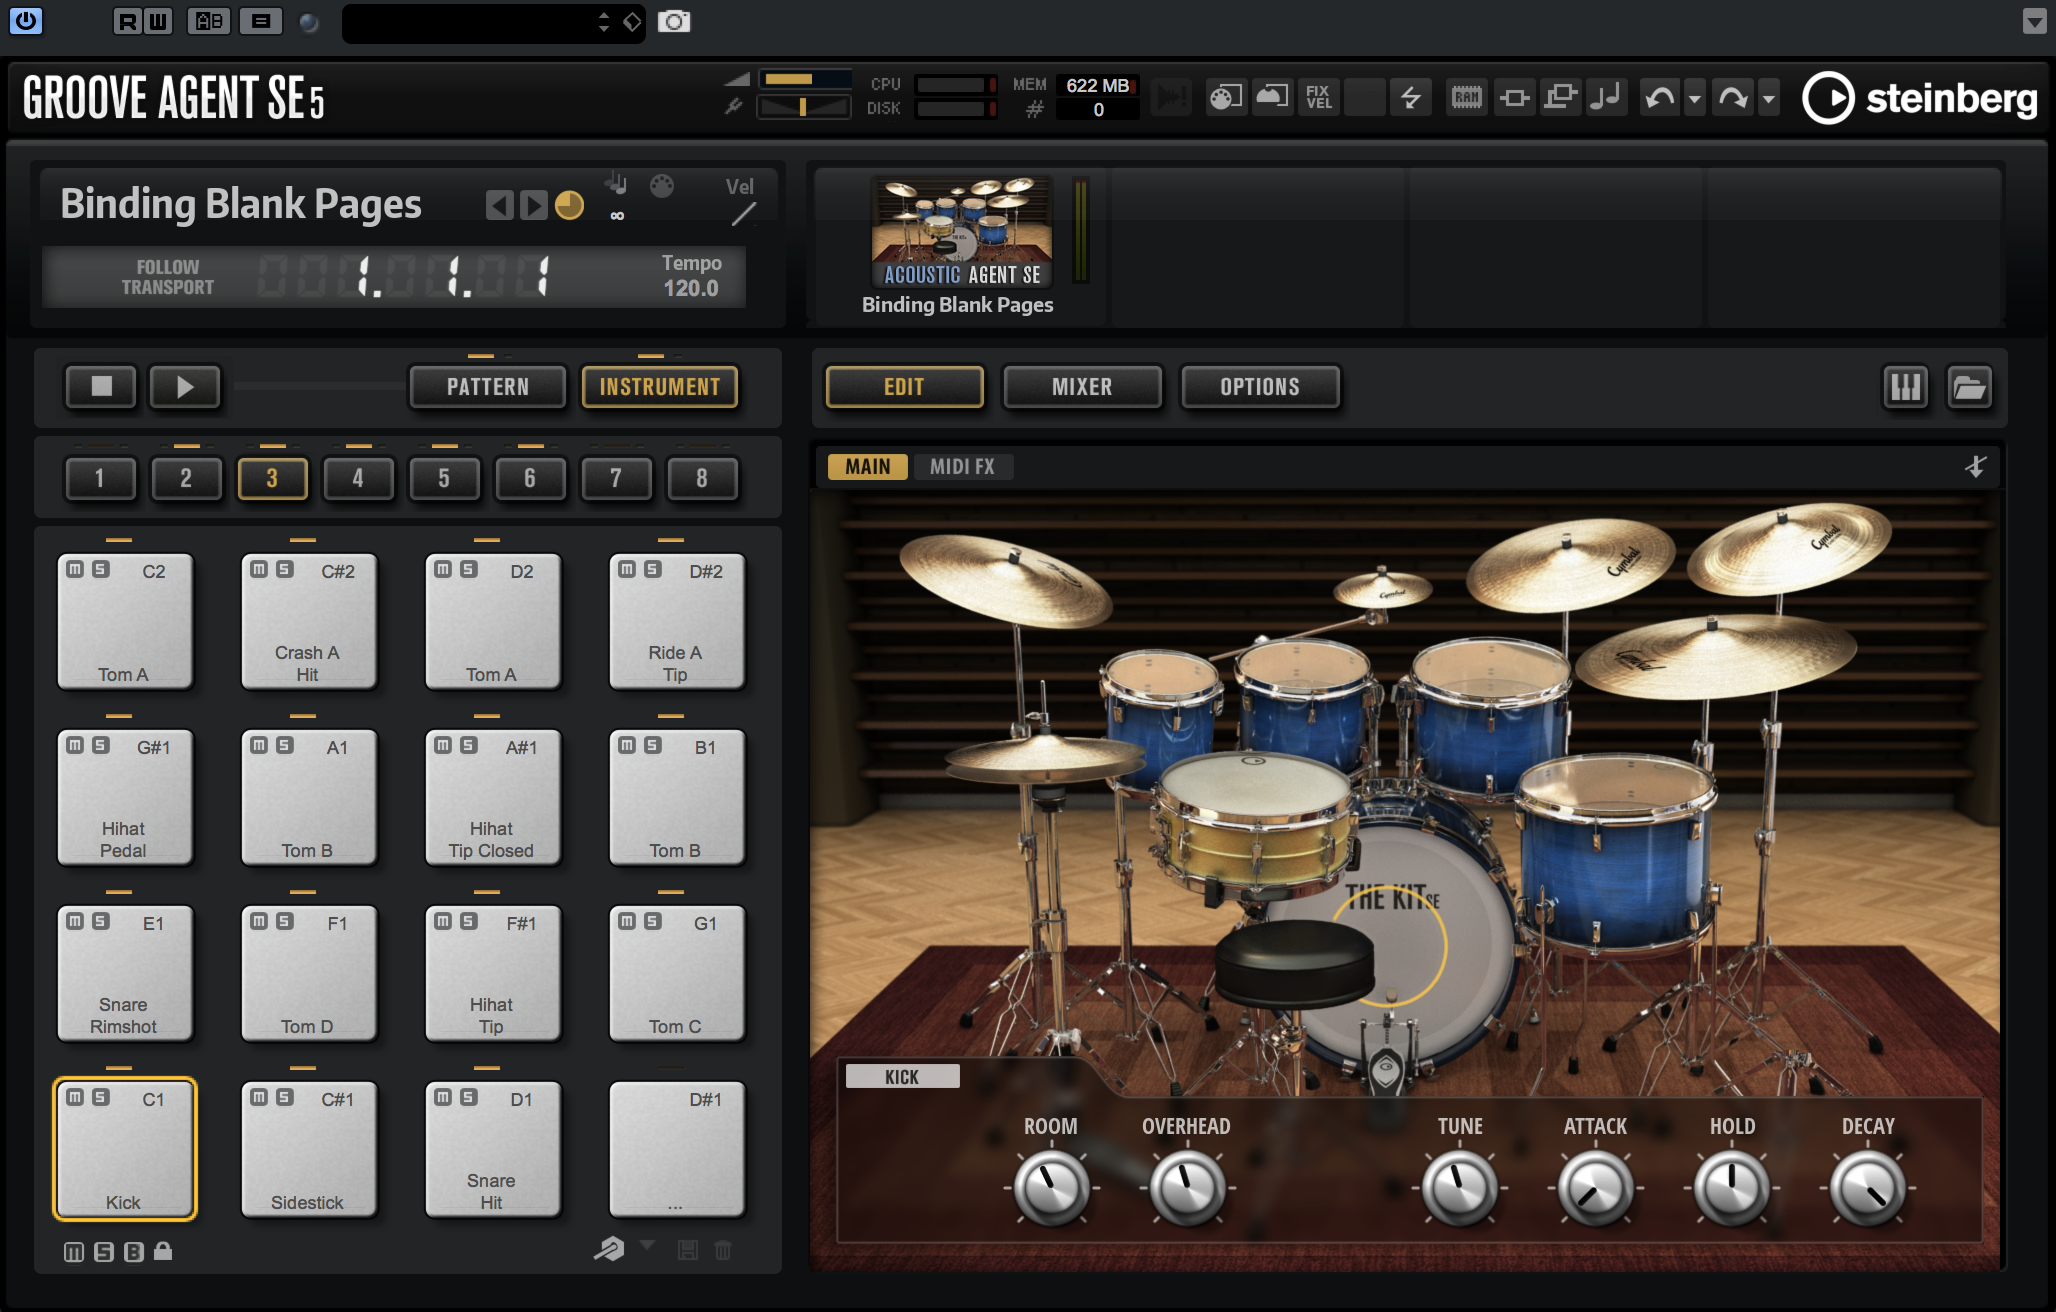Toggle the FIX VEL button

(x=1318, y=97)
